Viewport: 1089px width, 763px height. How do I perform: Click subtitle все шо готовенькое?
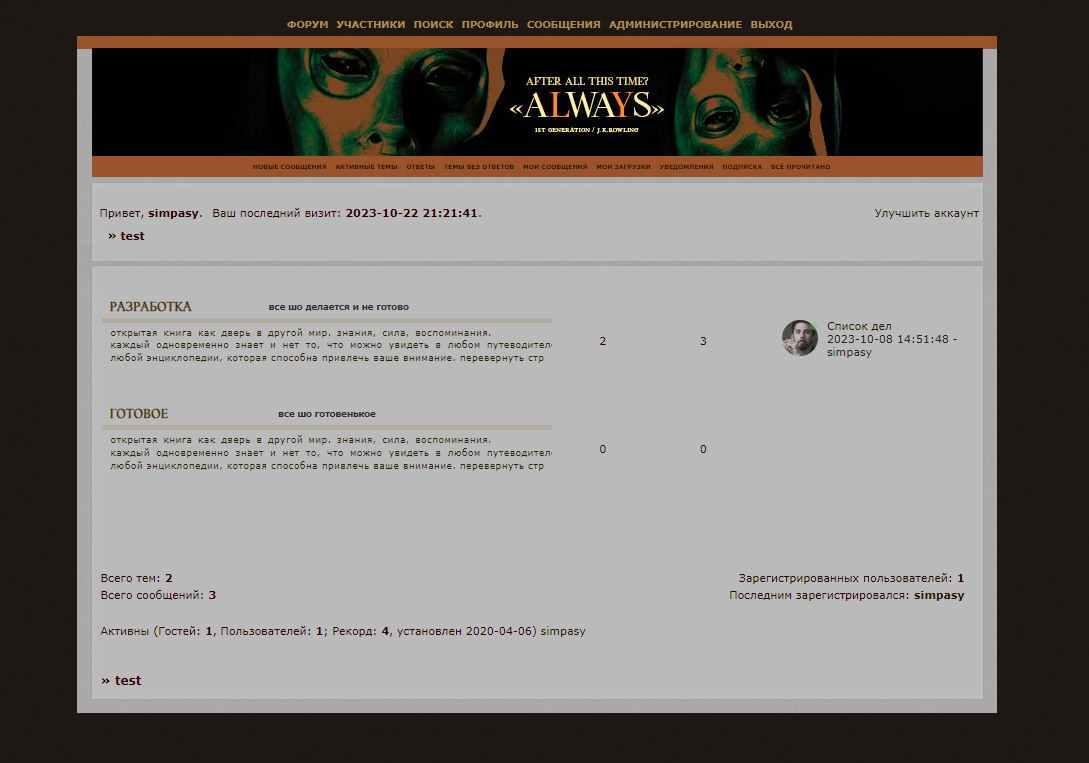(x=326, y=414)
